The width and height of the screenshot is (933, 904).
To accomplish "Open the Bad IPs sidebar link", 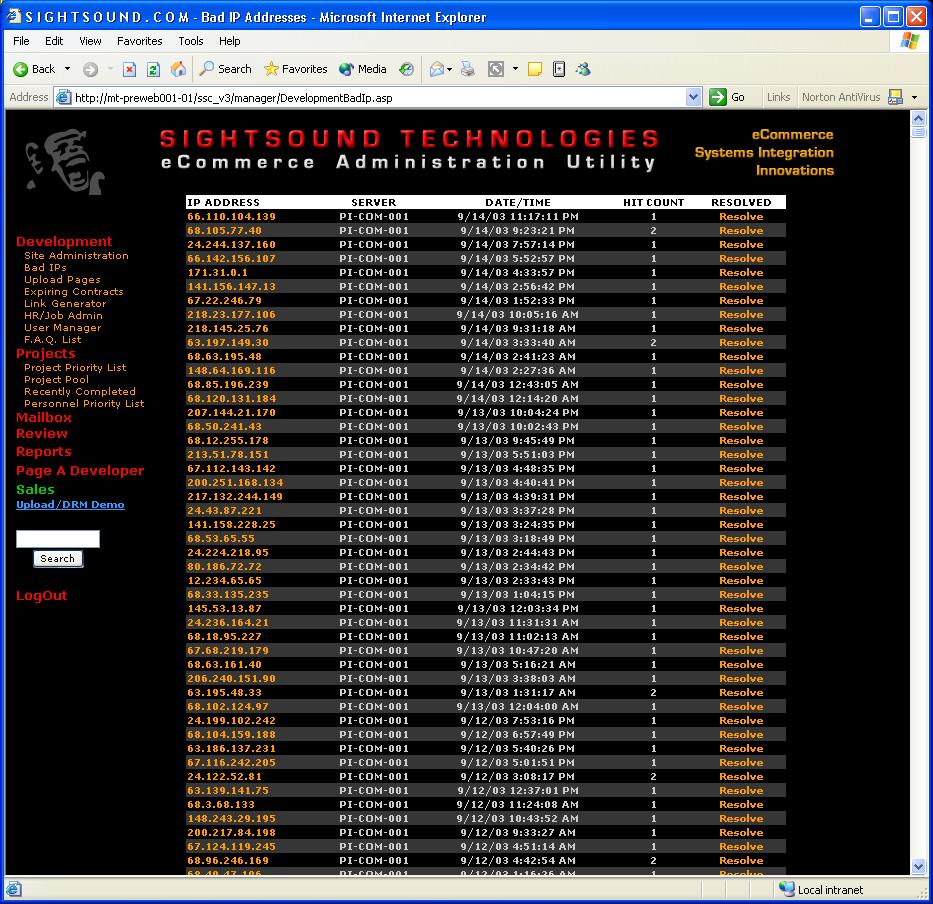I will click(45, 267).
